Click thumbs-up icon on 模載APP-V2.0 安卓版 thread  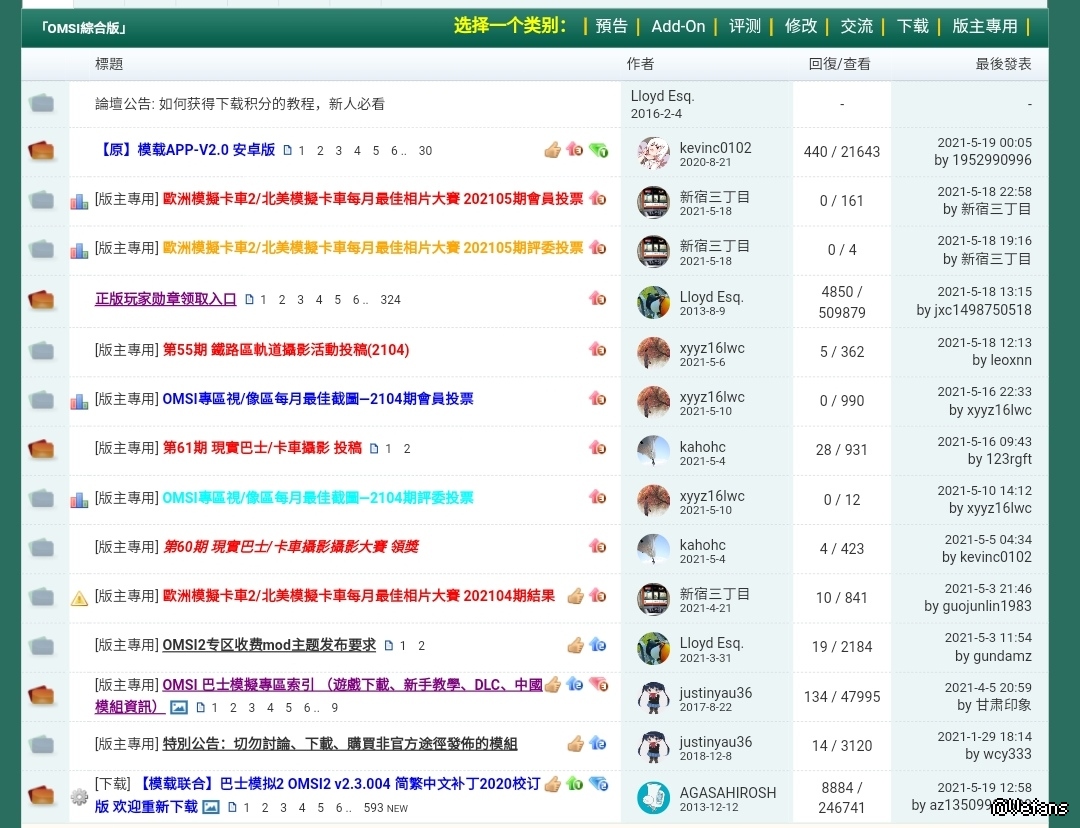coord(552,150)
